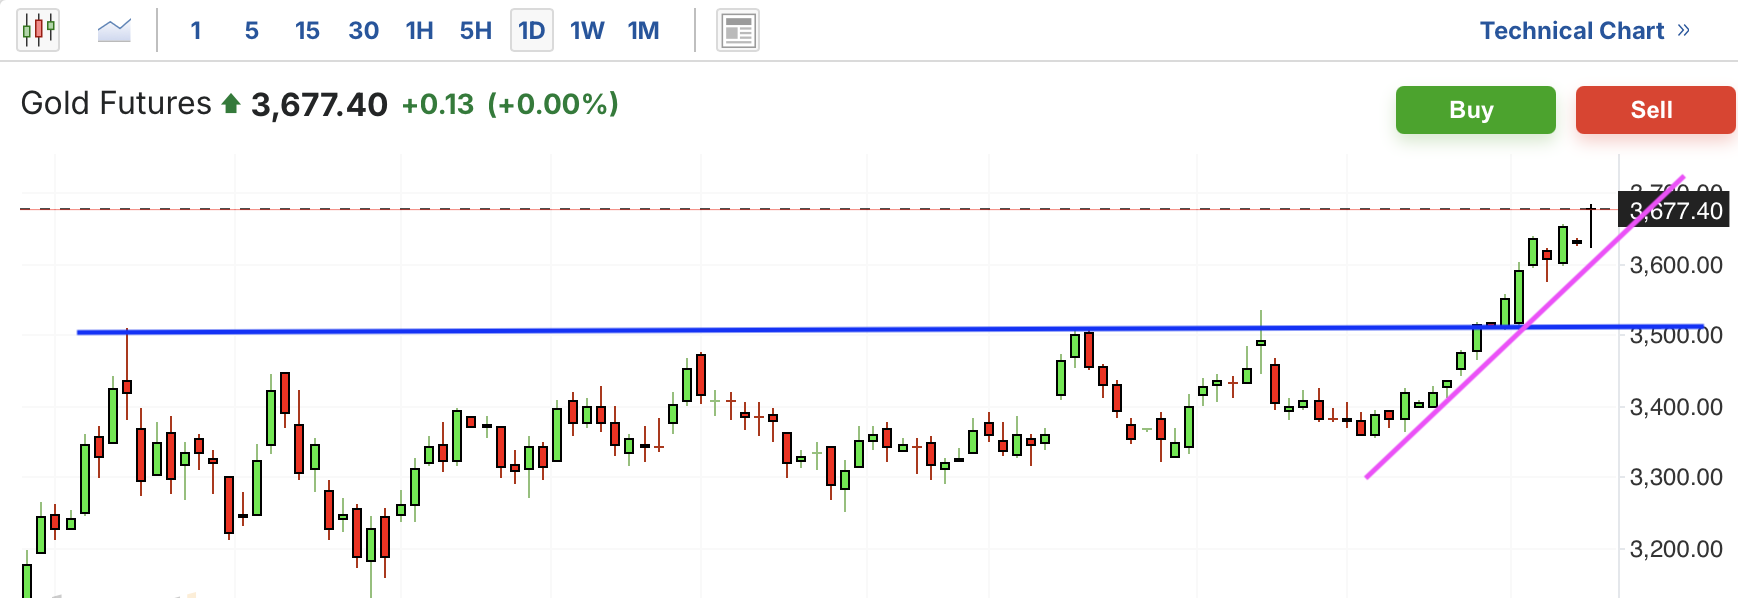
Task: Select the 1M timeframe
Action: (644, 31)
